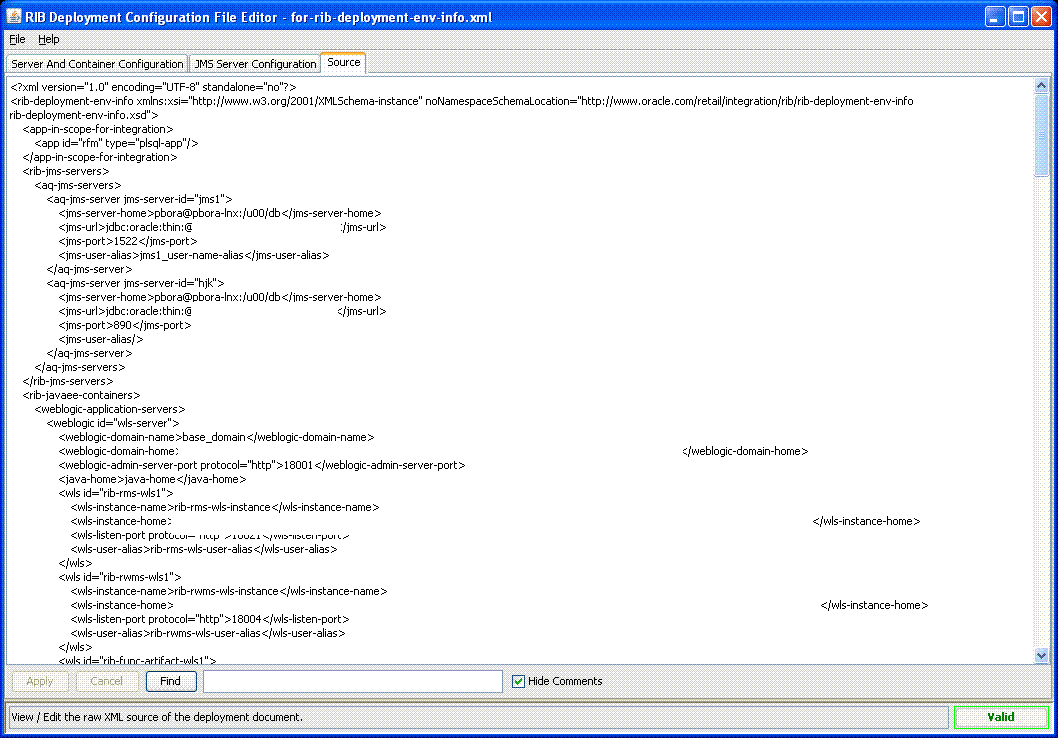Click the Cancel button

pyautogui.click(x=107, y=681)
